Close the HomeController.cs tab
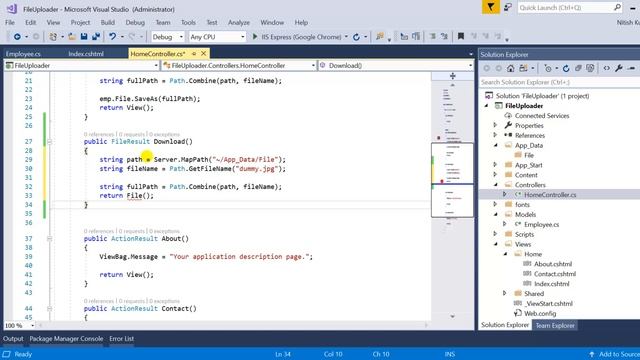 tap(203, 53)
